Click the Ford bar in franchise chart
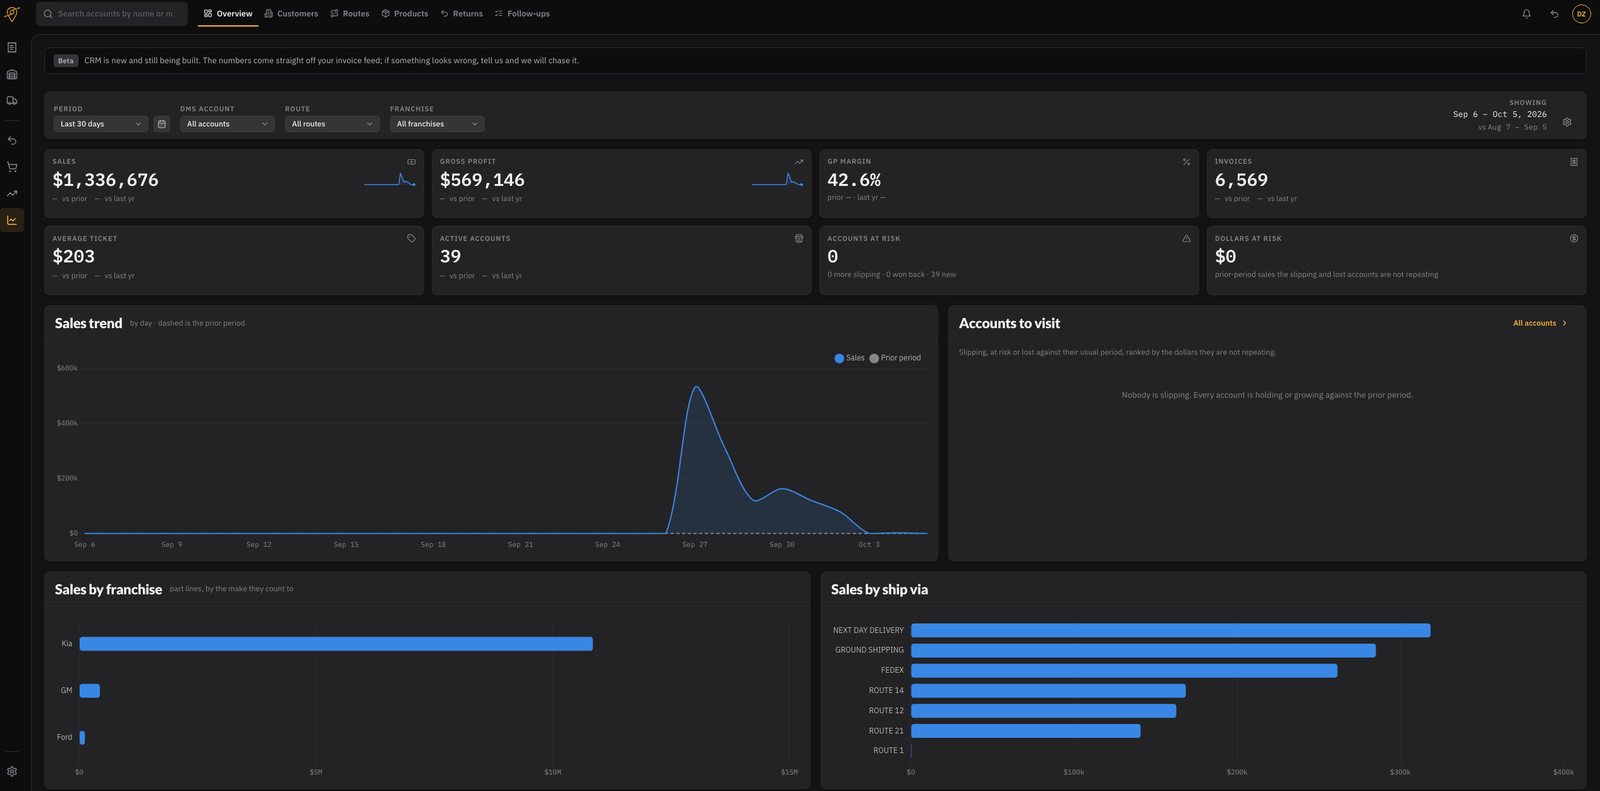Screen dimensions: 1600x791 (x=82, y=738)
